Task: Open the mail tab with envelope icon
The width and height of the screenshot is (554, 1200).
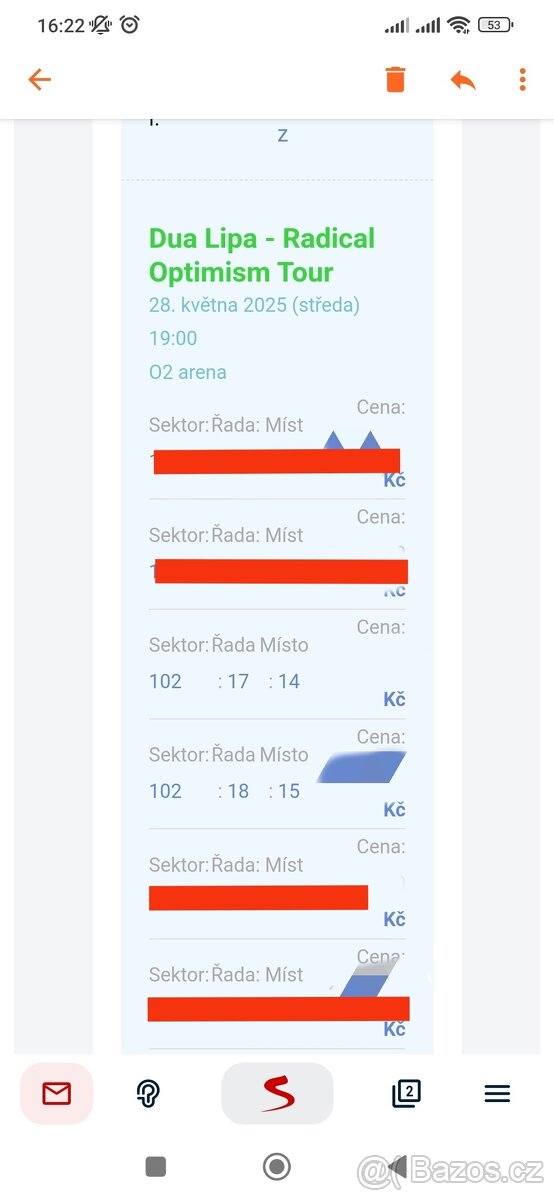Action: 57,1094
